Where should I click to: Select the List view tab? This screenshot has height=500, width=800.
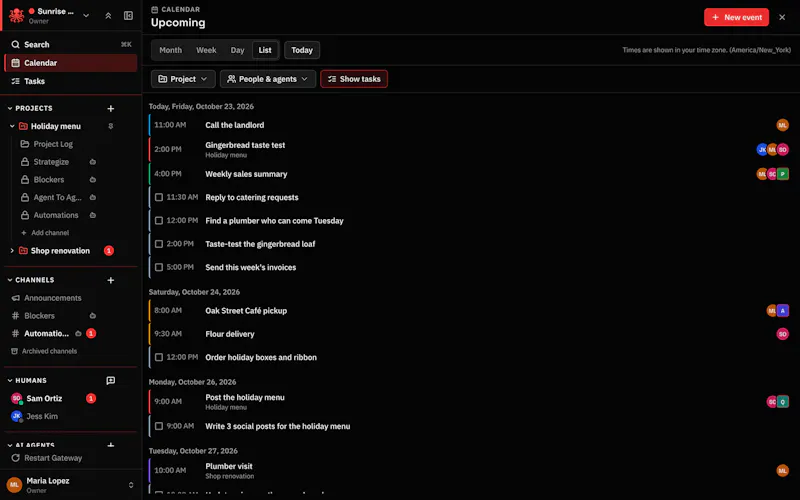click(265, 50)
